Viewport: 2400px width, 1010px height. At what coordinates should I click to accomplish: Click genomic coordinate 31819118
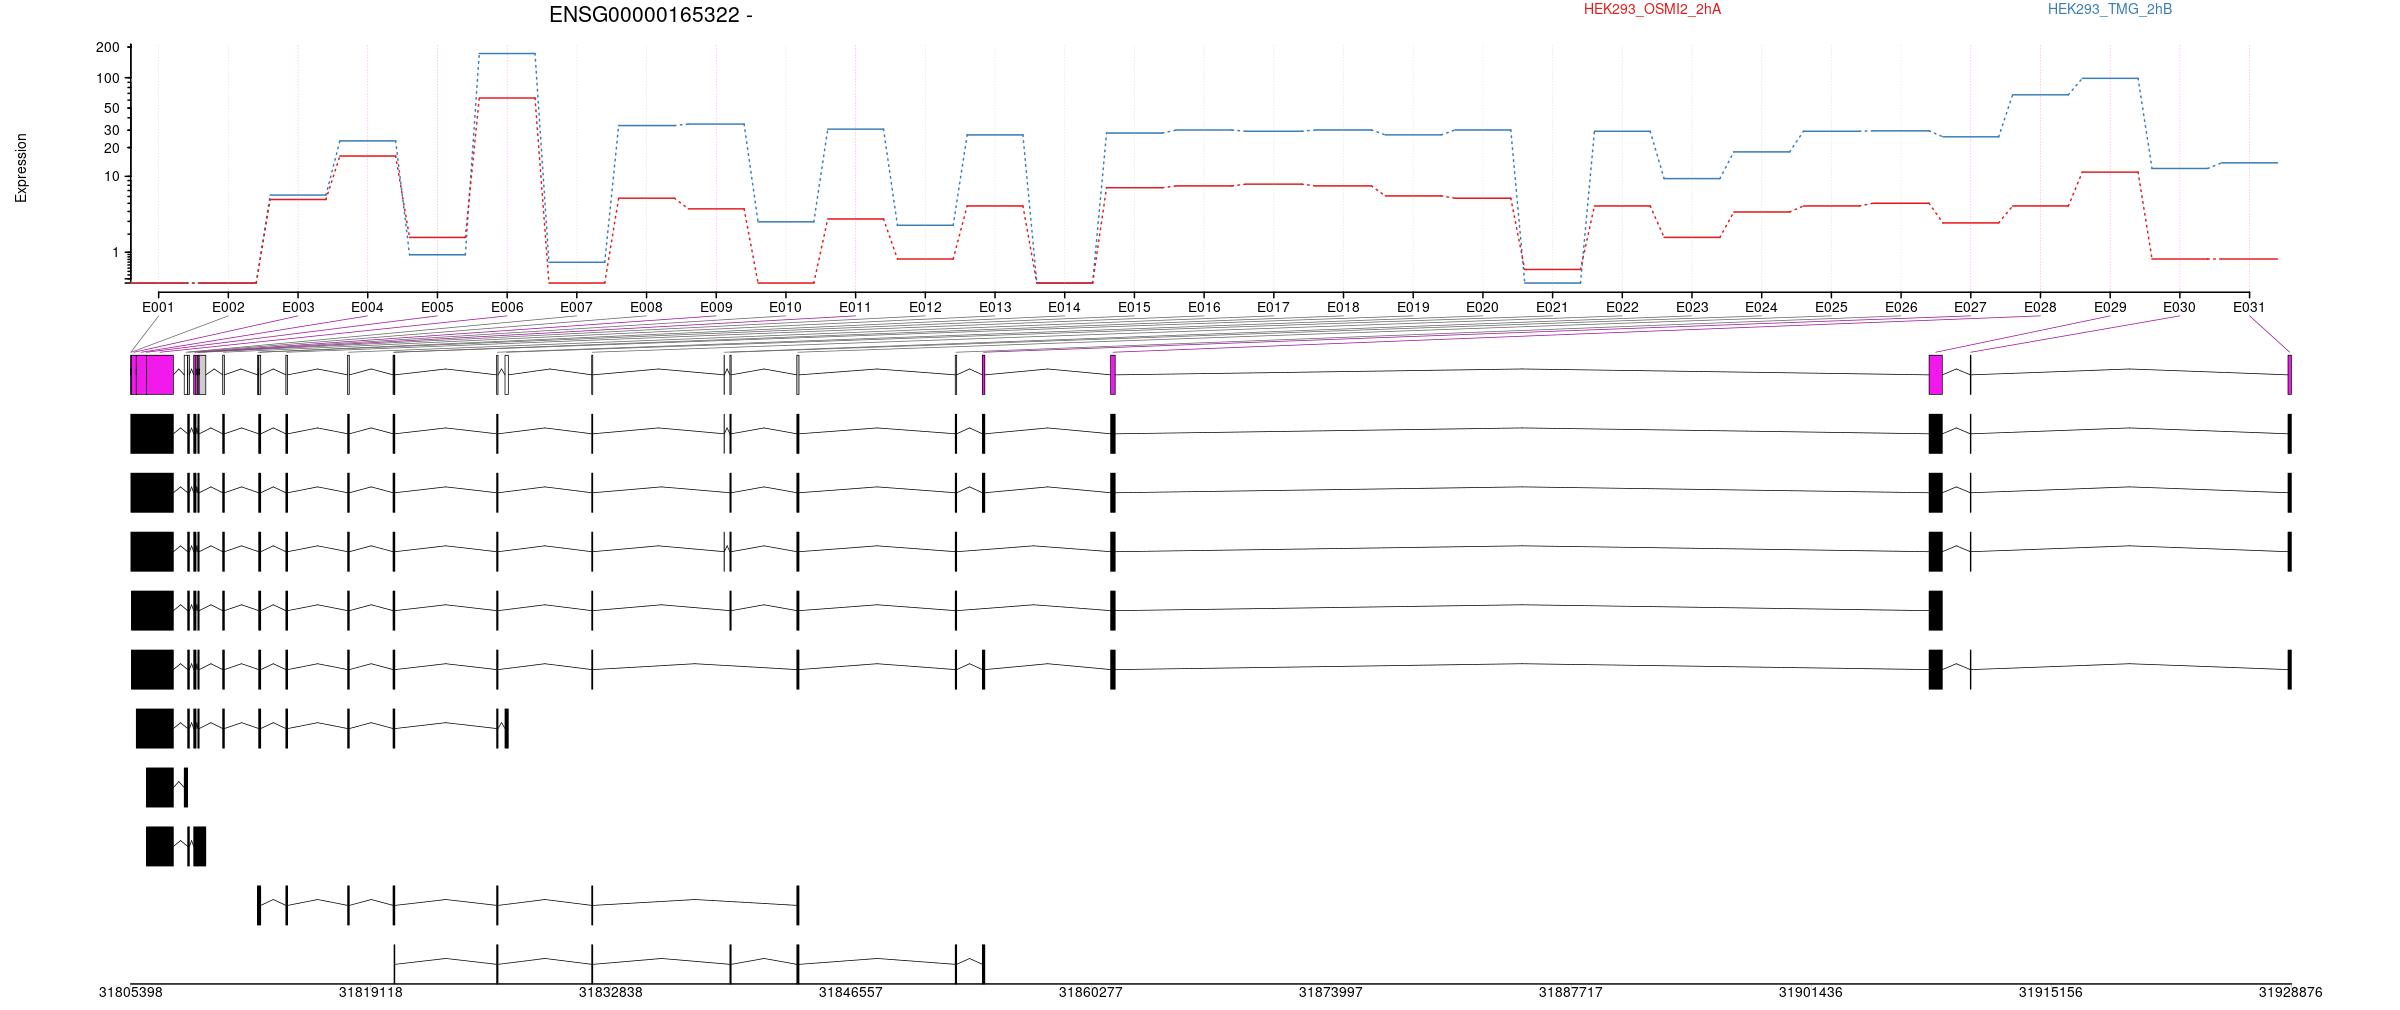point(370,992)
